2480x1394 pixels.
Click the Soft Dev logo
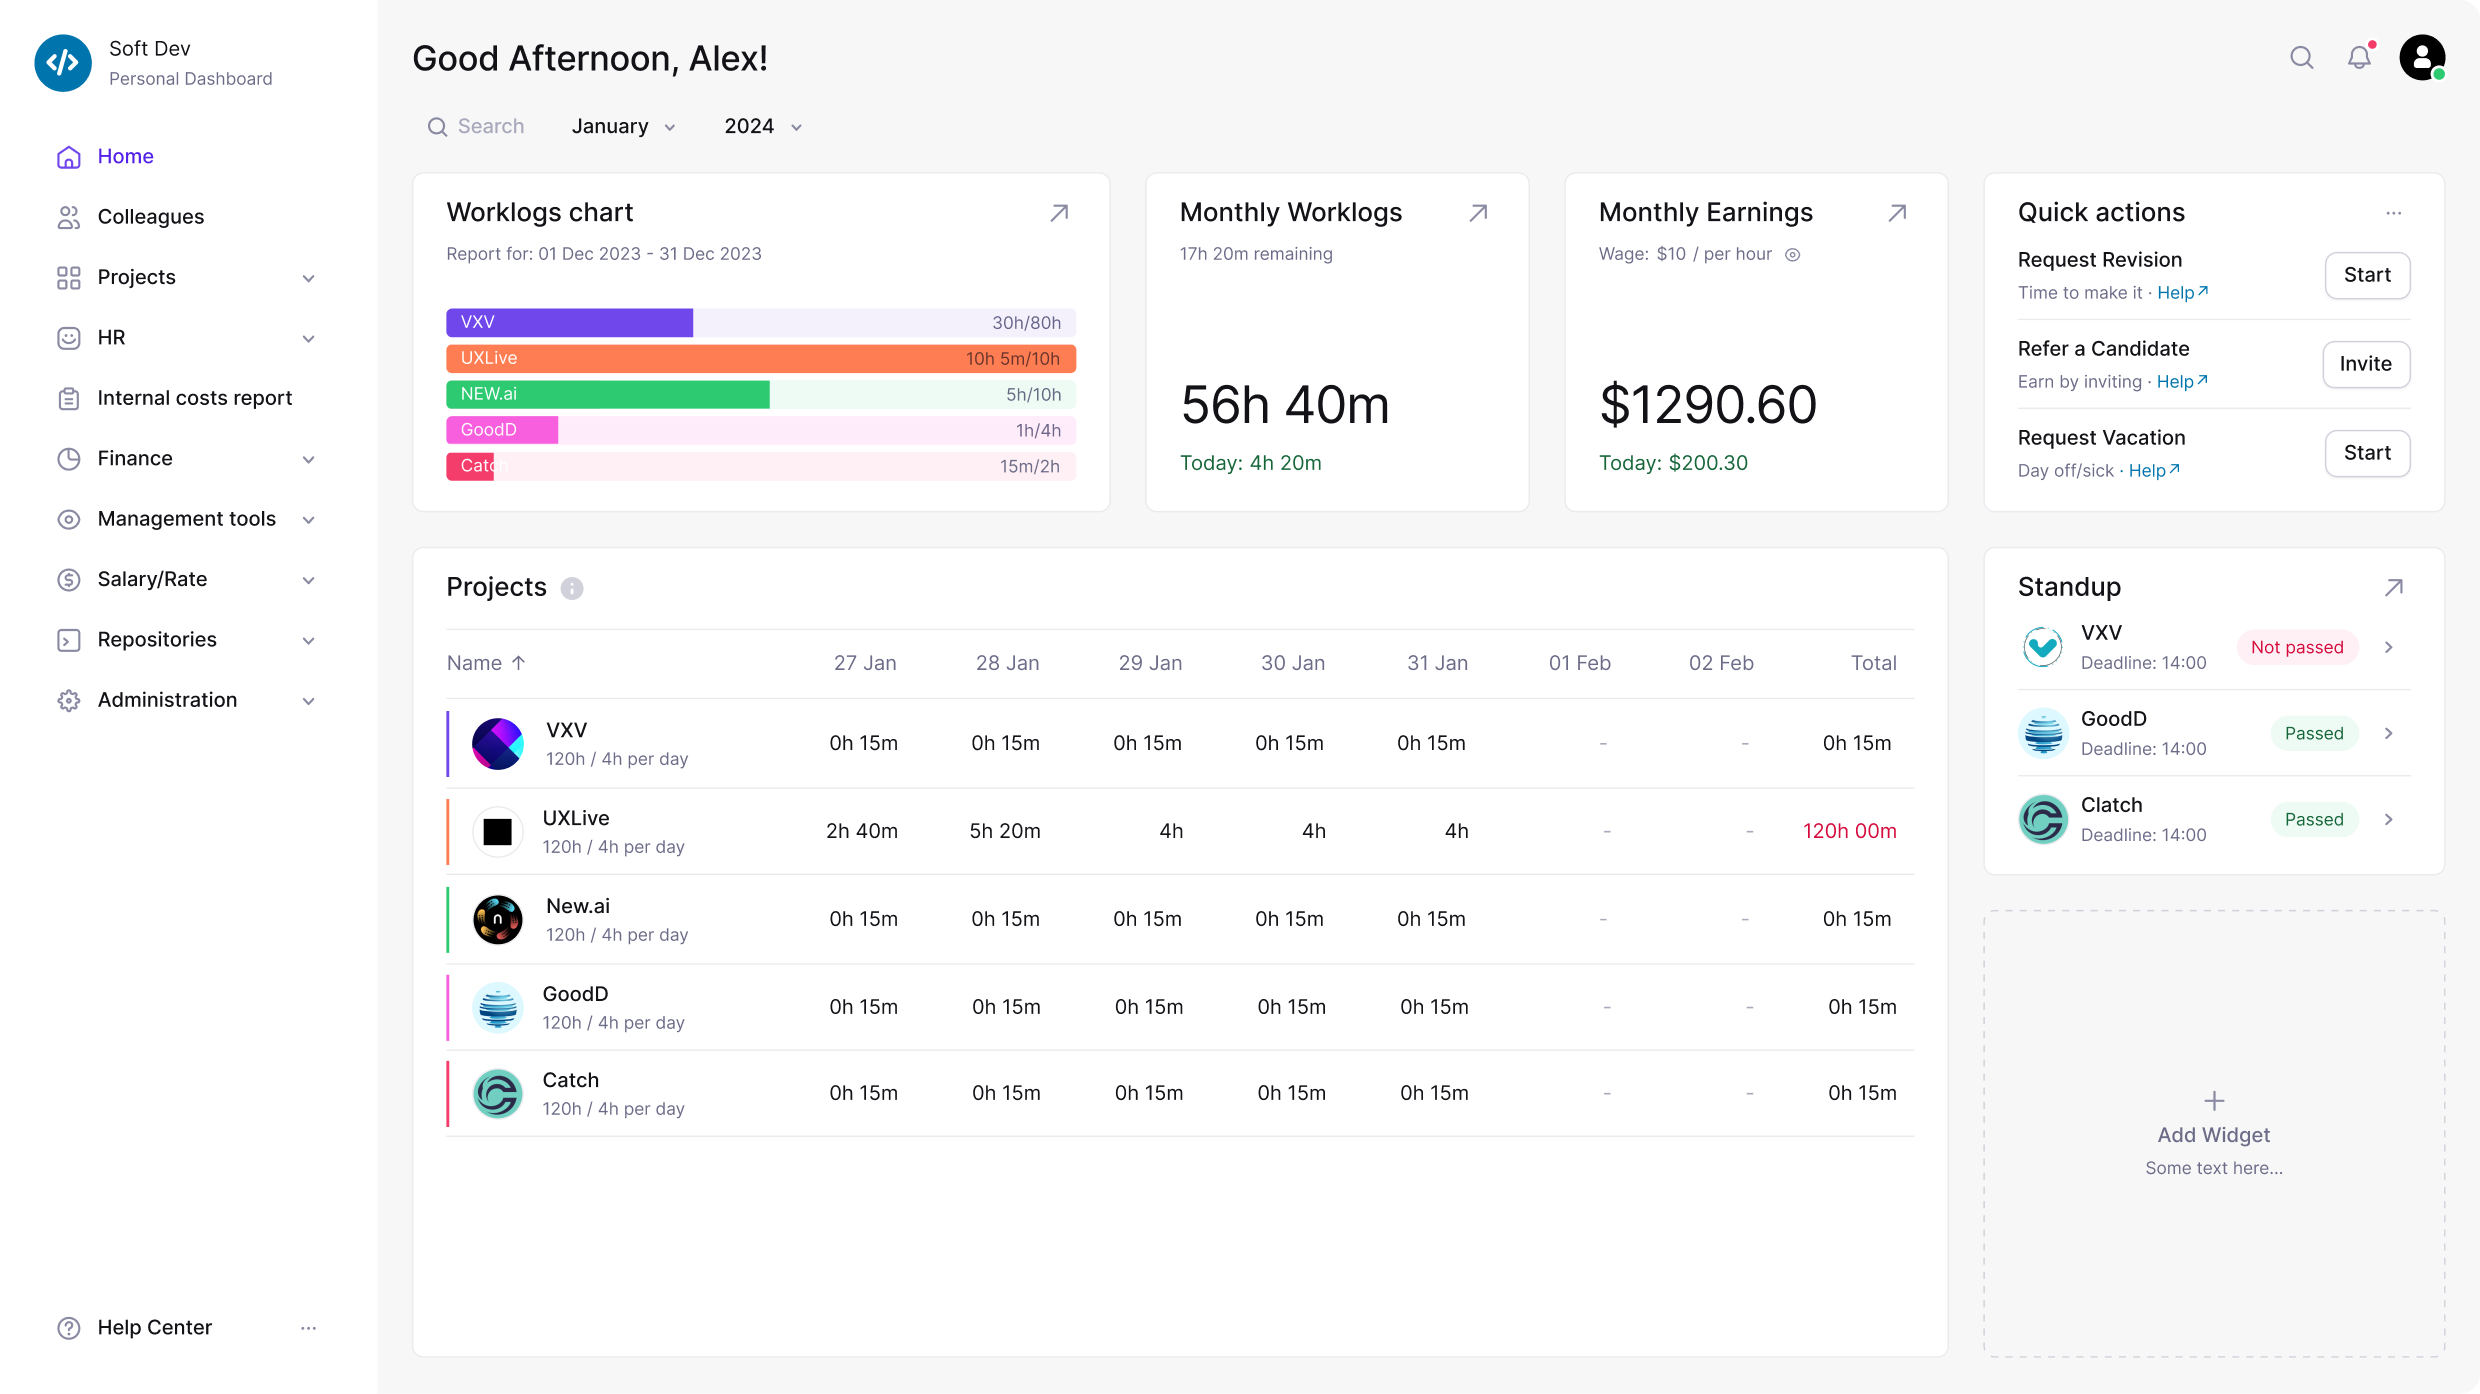point(63,62)
